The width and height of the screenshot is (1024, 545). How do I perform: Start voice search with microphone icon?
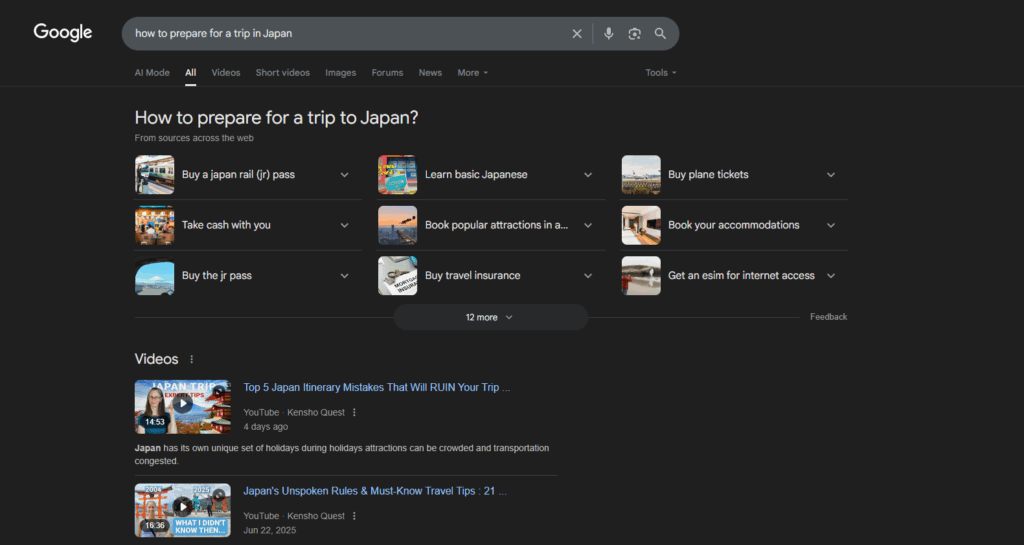608,34
